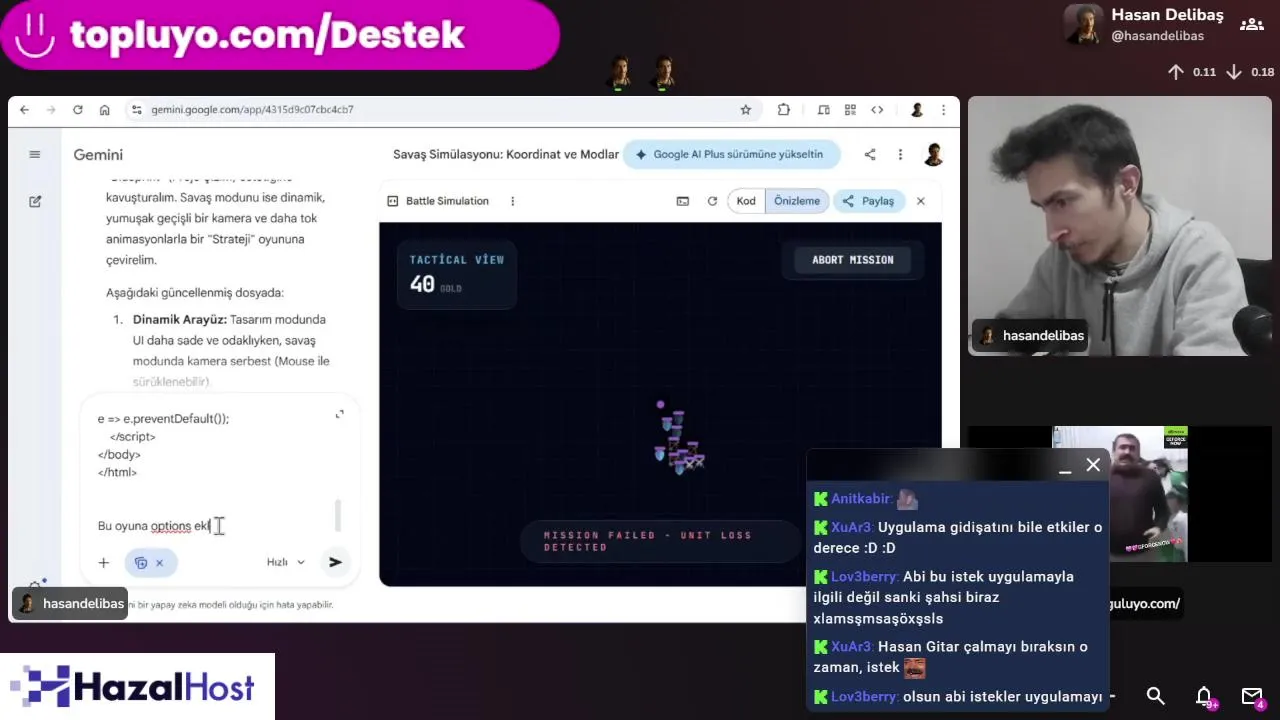This screenshot has width=1280, height=720.
Task: Switch to the Önizleme tab
Action: pyautogui.click(x=797, y=201)
